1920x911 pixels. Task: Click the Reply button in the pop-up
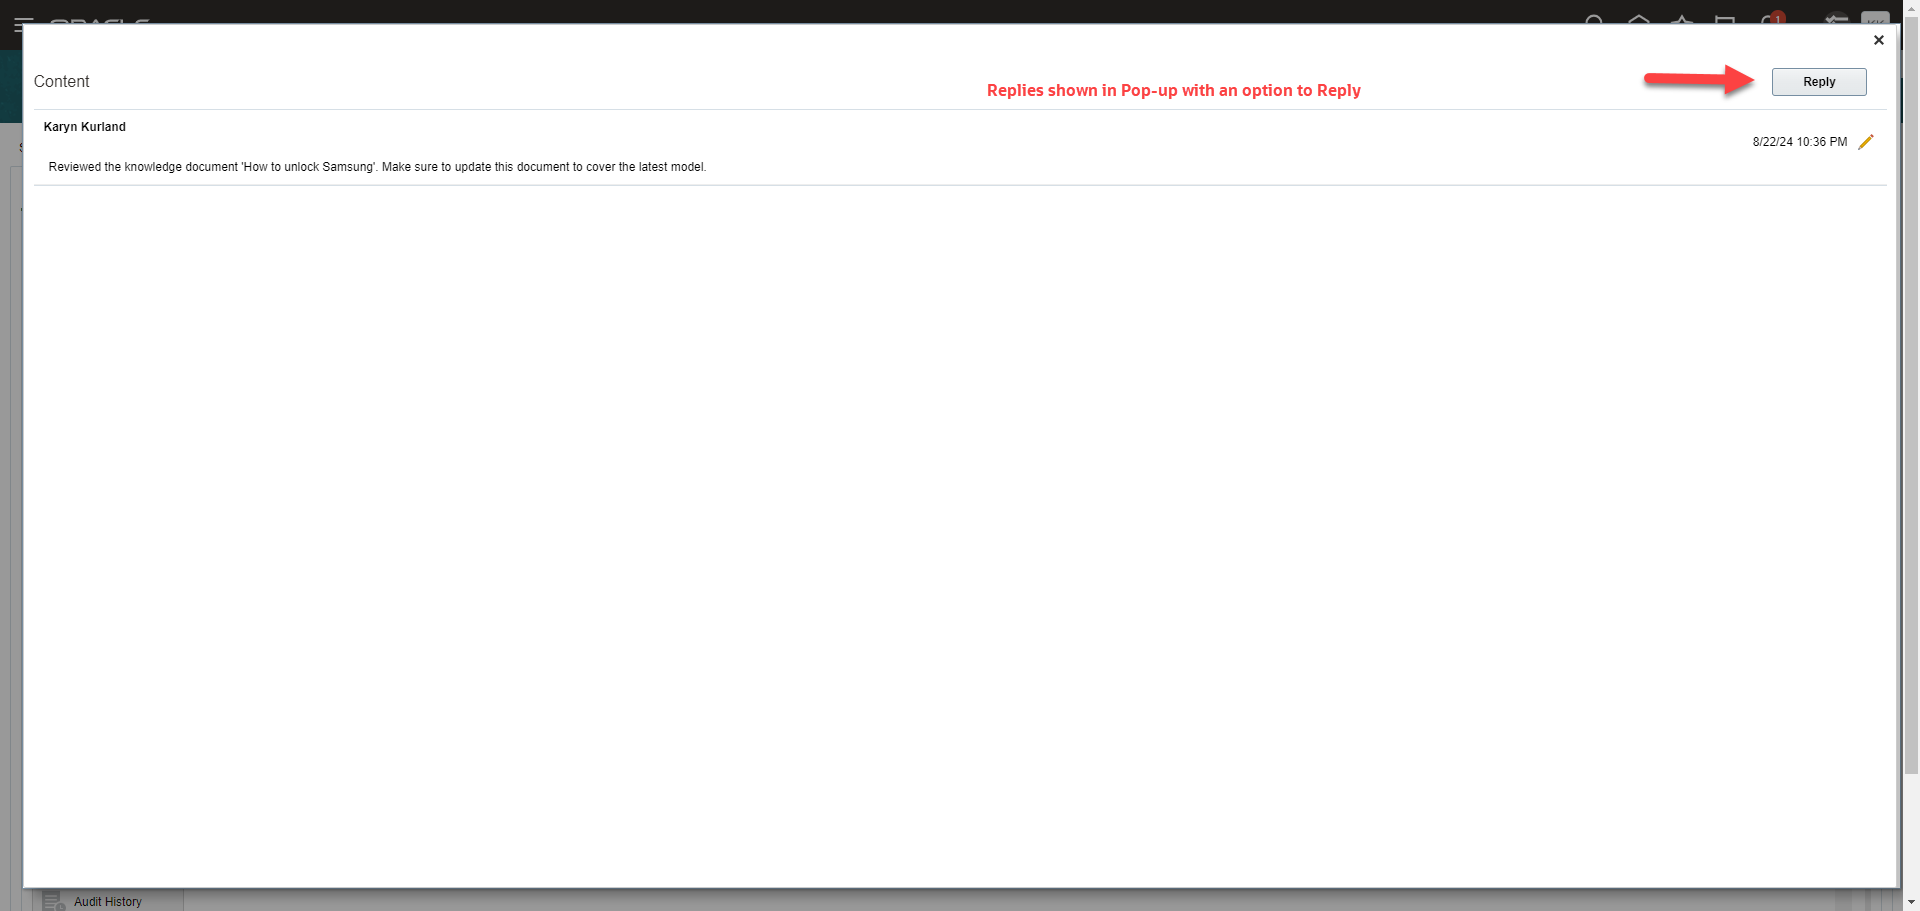click(1818, 82)
